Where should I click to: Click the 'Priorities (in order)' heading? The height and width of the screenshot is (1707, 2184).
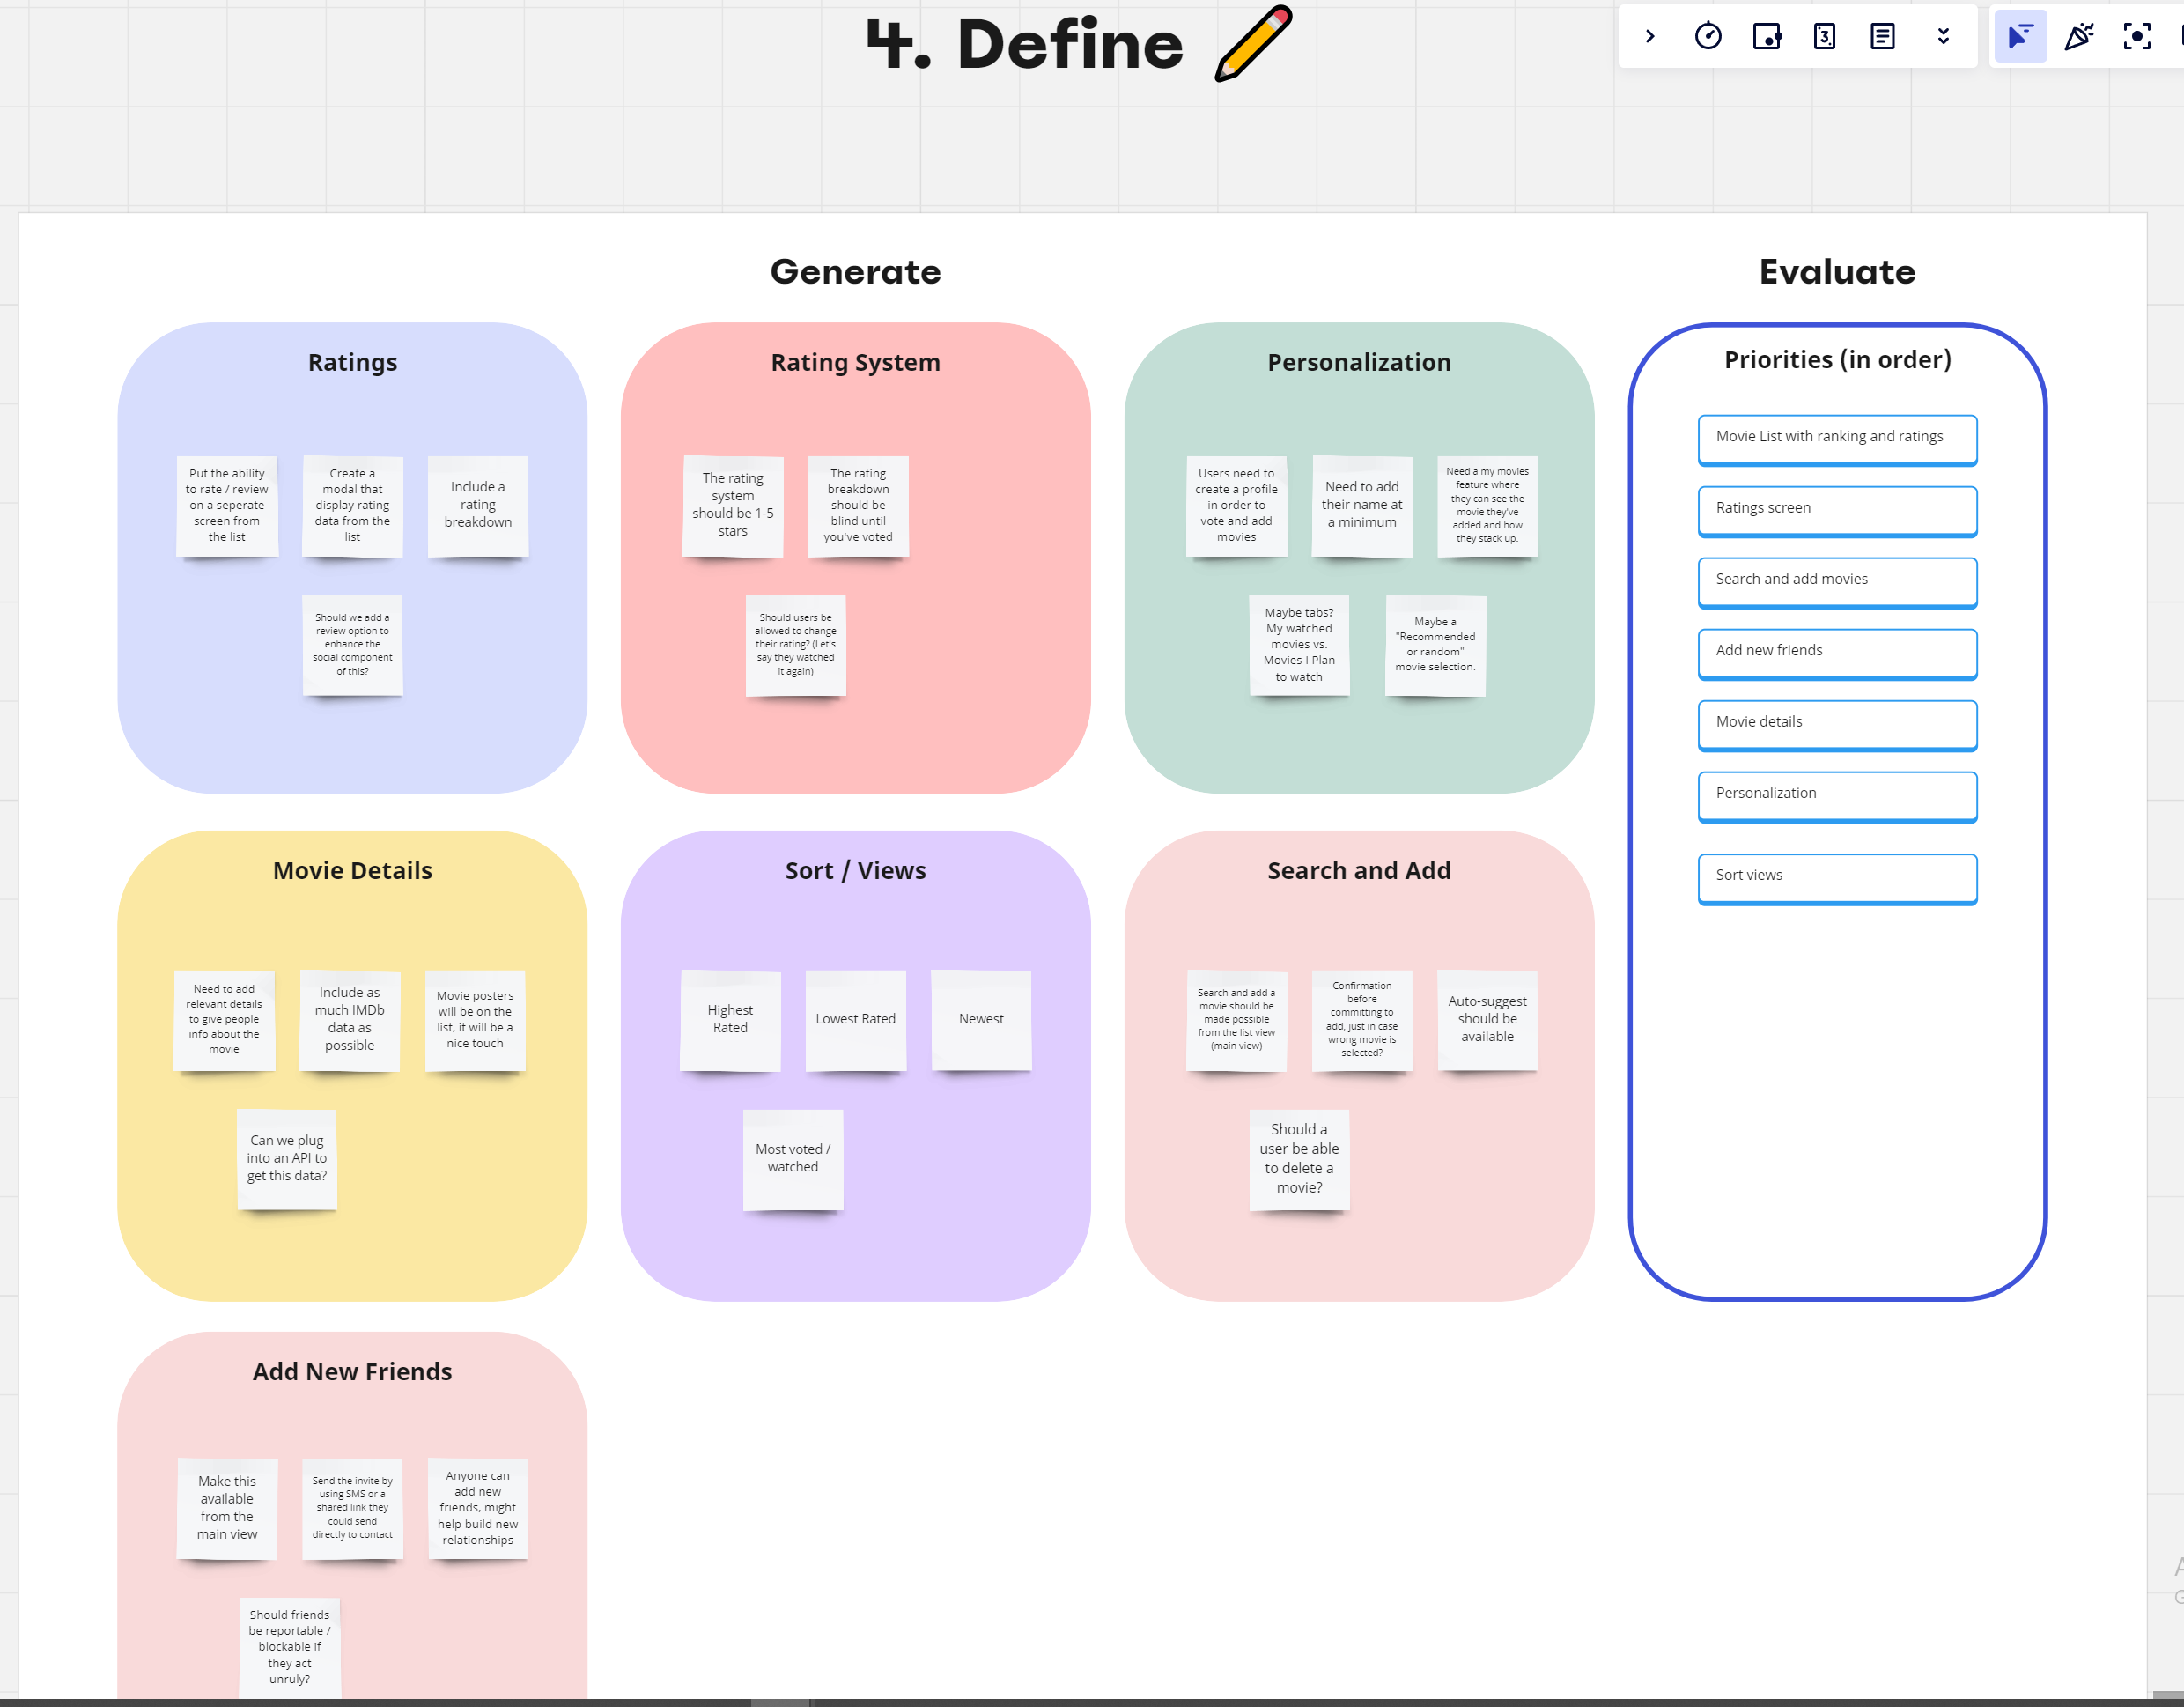pyautogui.click(x=1837, y=360)
